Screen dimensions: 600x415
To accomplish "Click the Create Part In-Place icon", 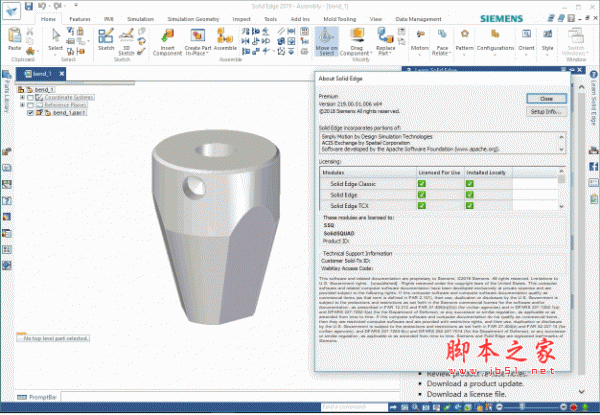I will point(198,36).
